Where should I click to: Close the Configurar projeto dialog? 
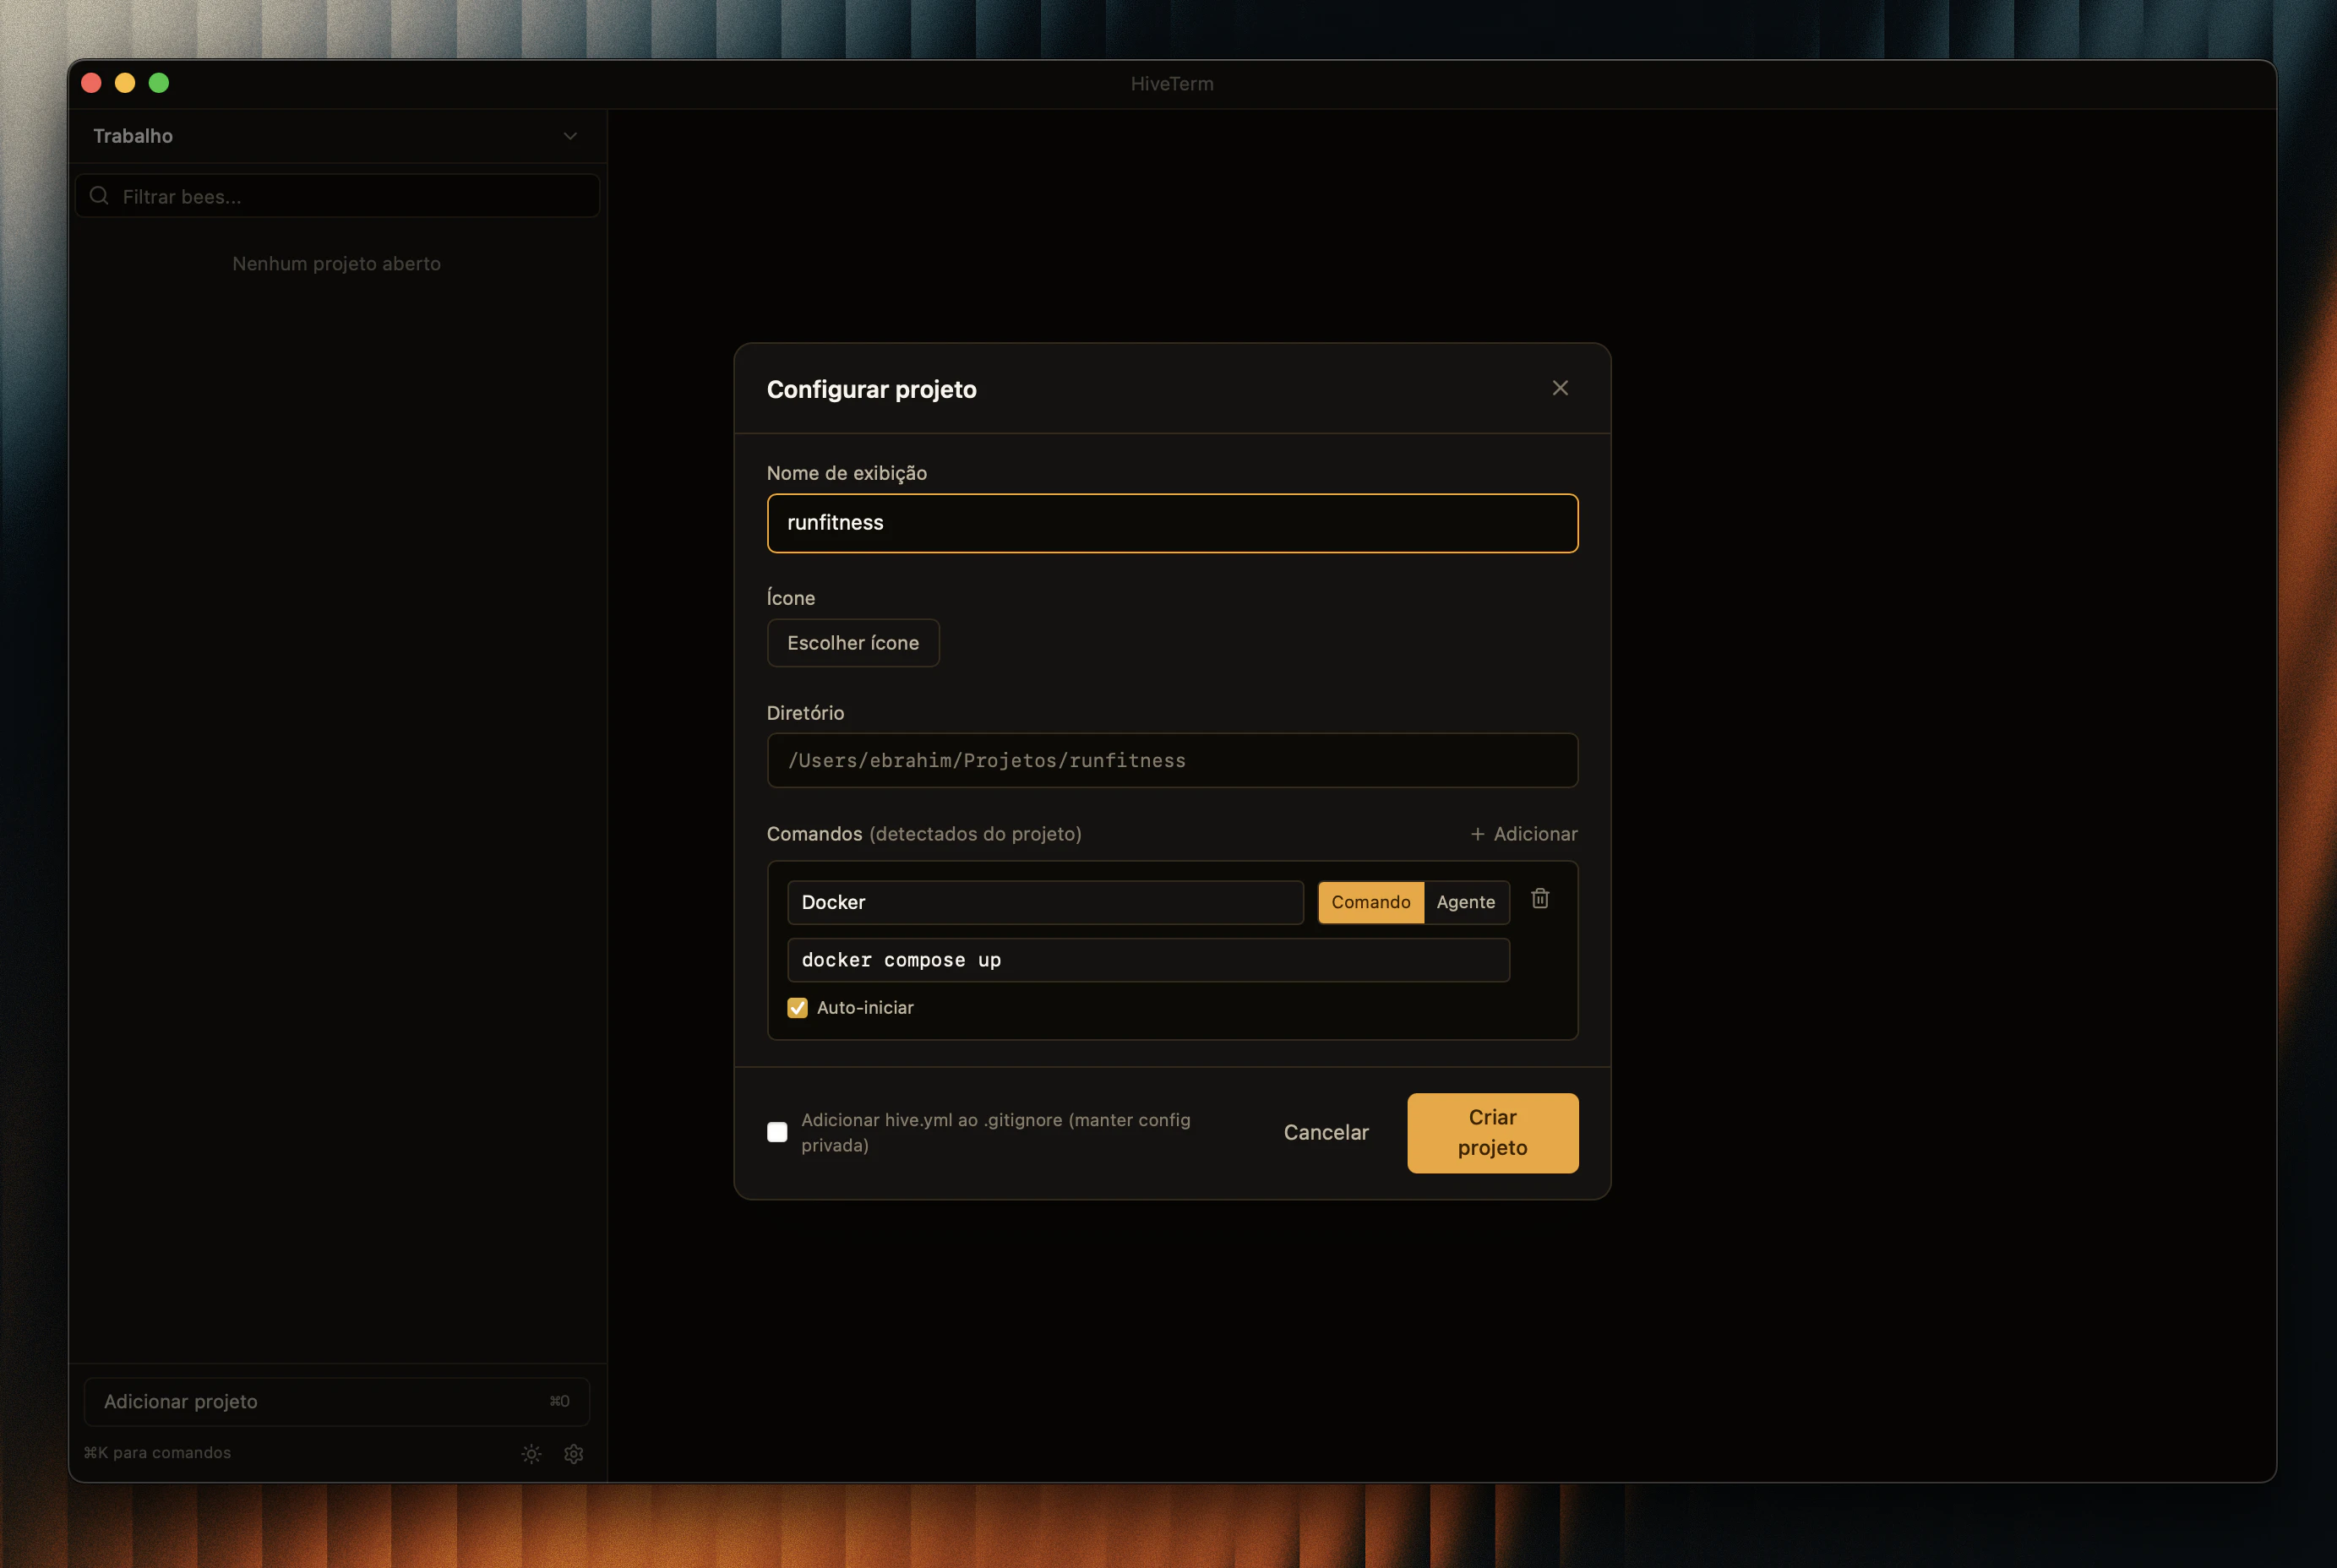click(x=1560, y=388)
